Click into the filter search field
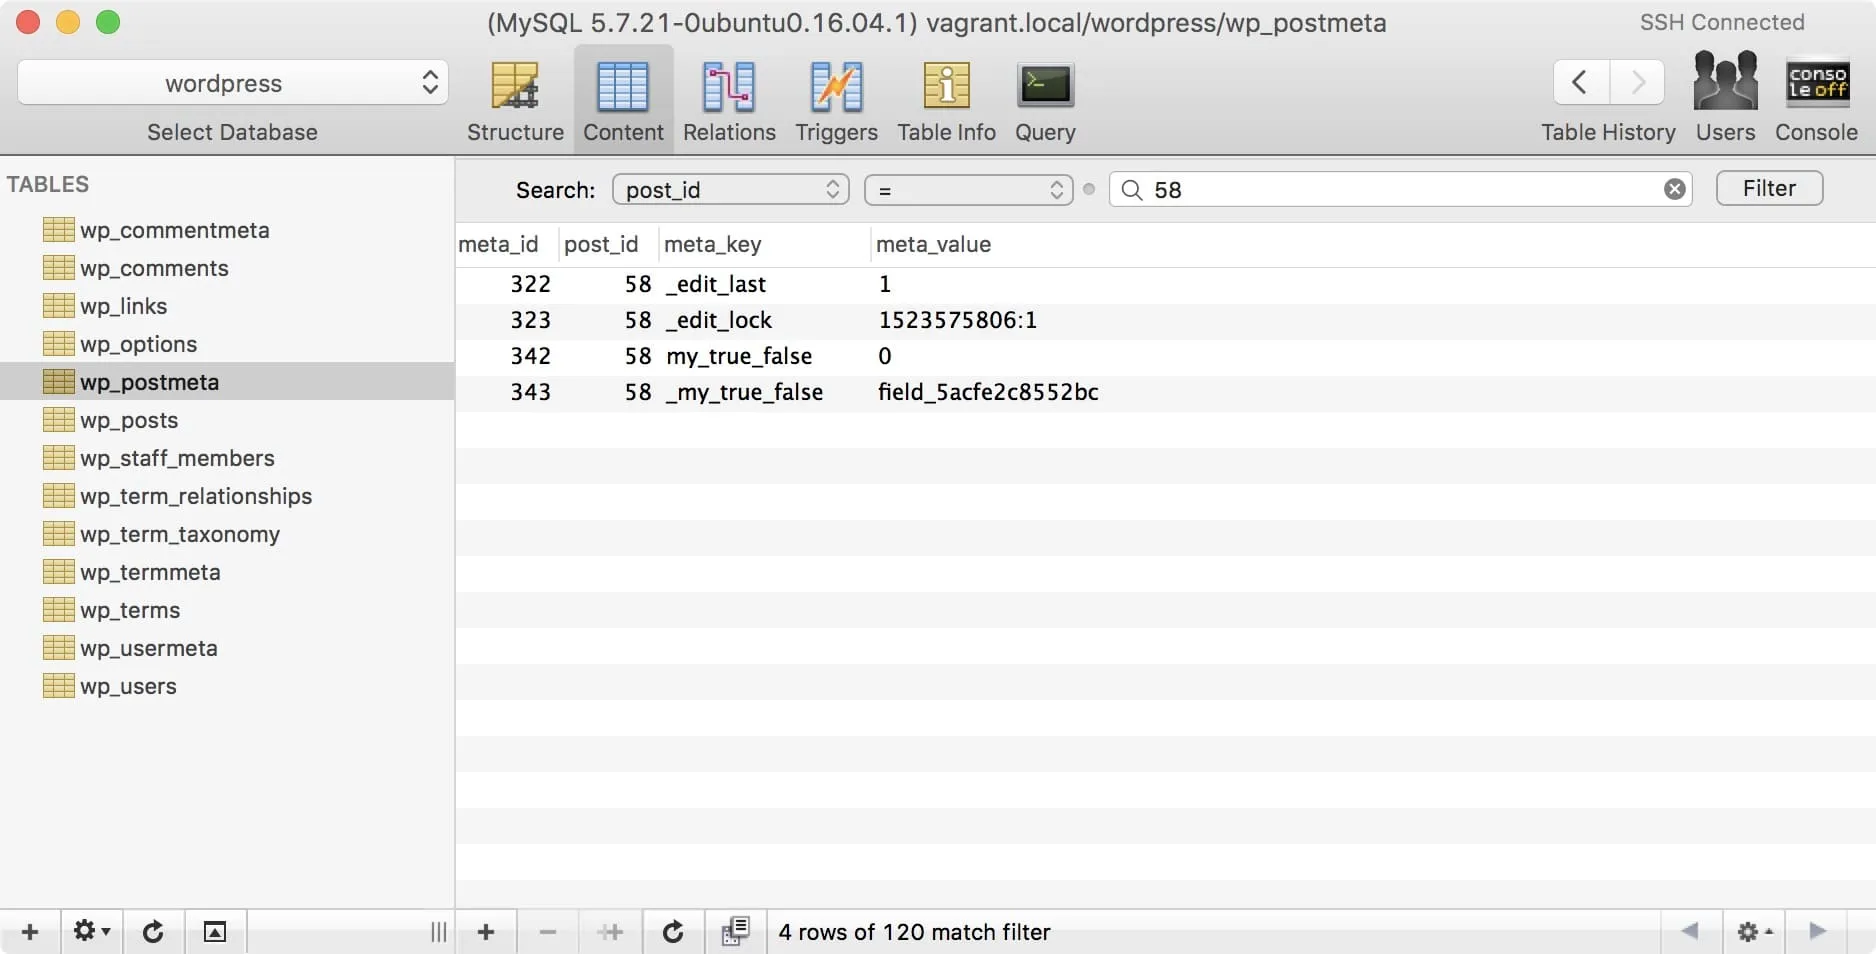 pos(1400,190)
